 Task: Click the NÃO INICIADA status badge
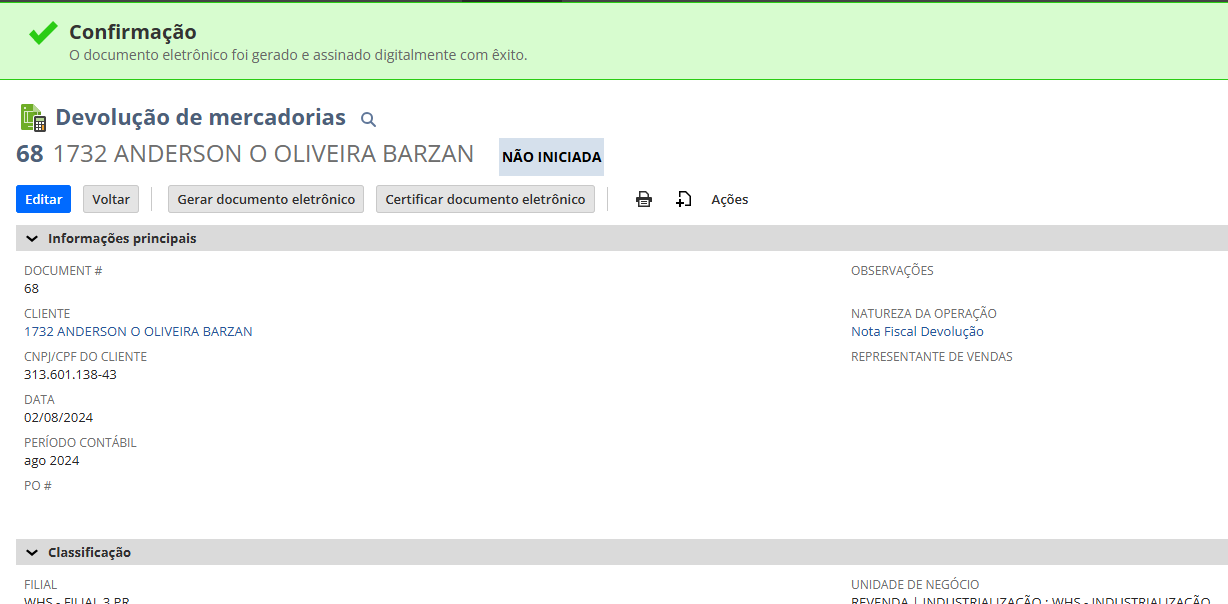coord(551,157)
